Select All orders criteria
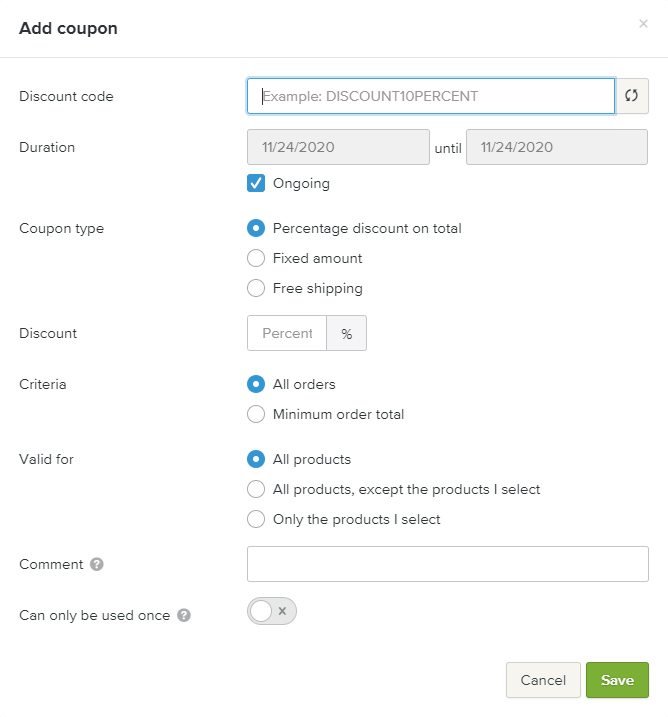Image resolution: width=668 pixels, height=717 pixels. (256, 384)
